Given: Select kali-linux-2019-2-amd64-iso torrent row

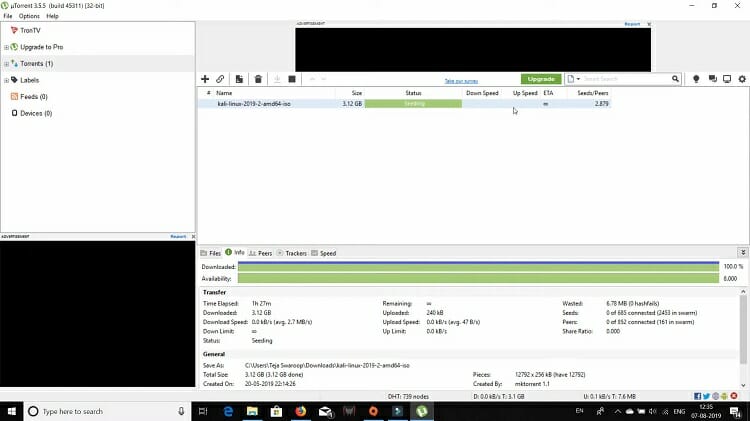Looking at the screenshot, I should (404, 104).
